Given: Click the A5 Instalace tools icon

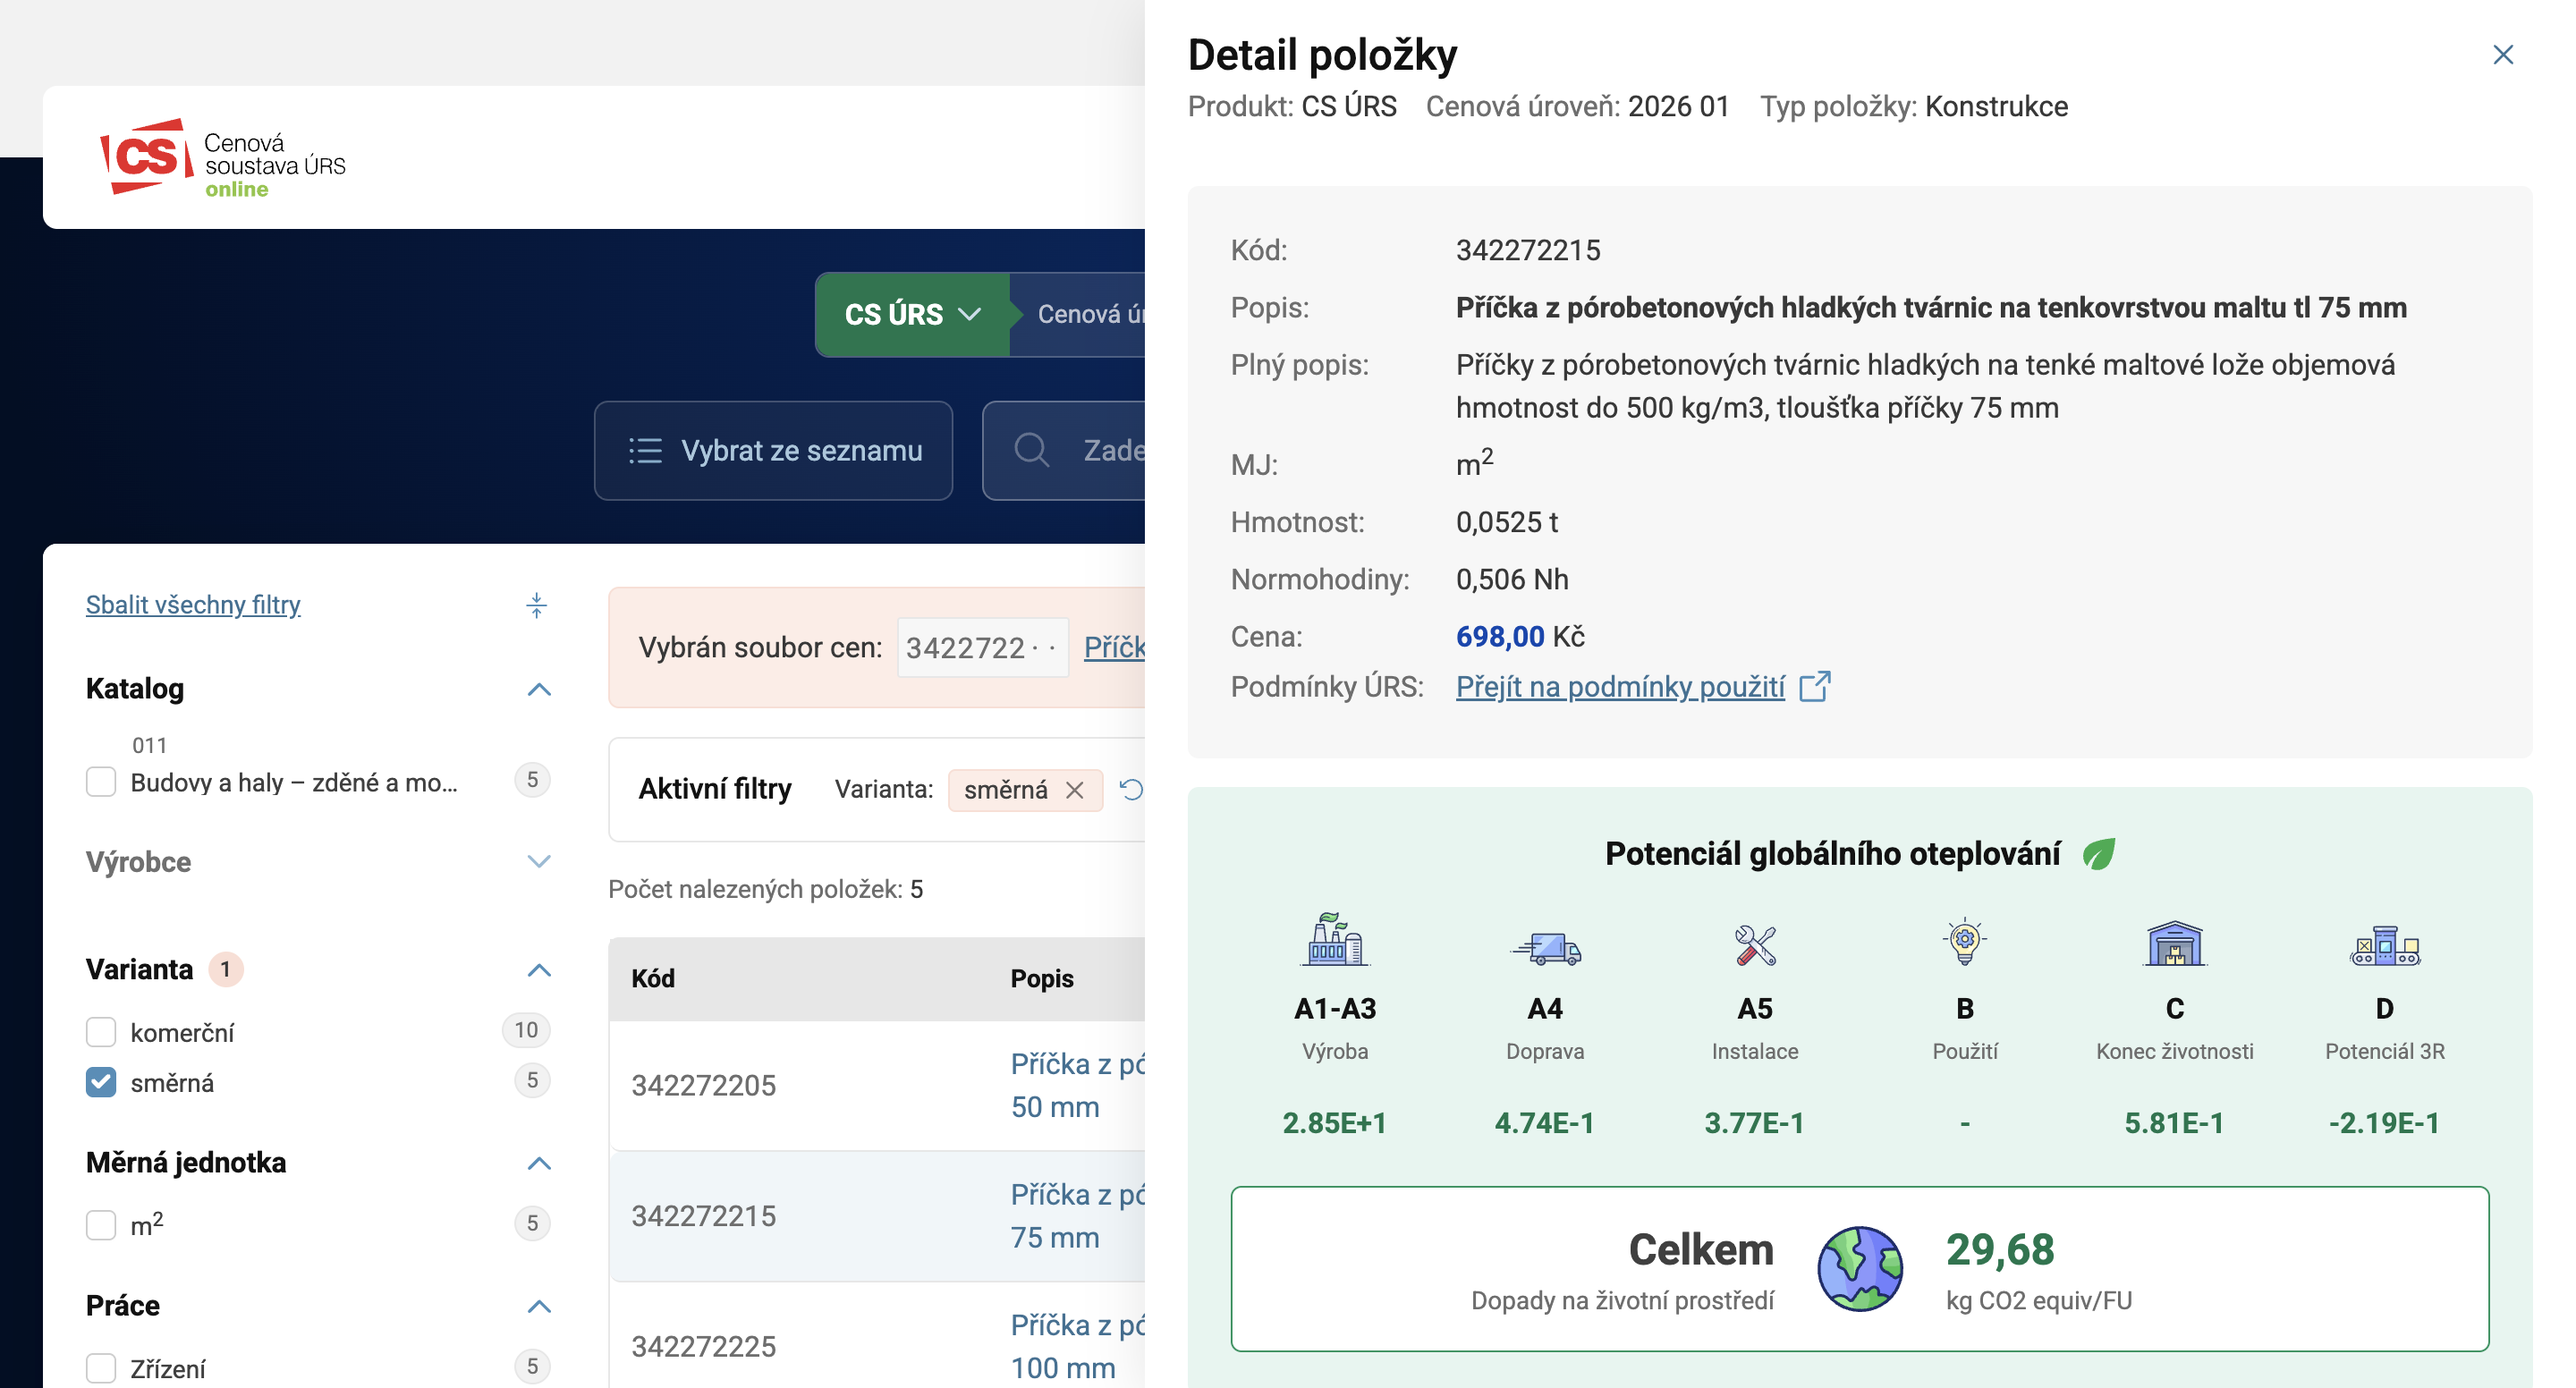Looking at the screenshot, I should (1755, 944).
